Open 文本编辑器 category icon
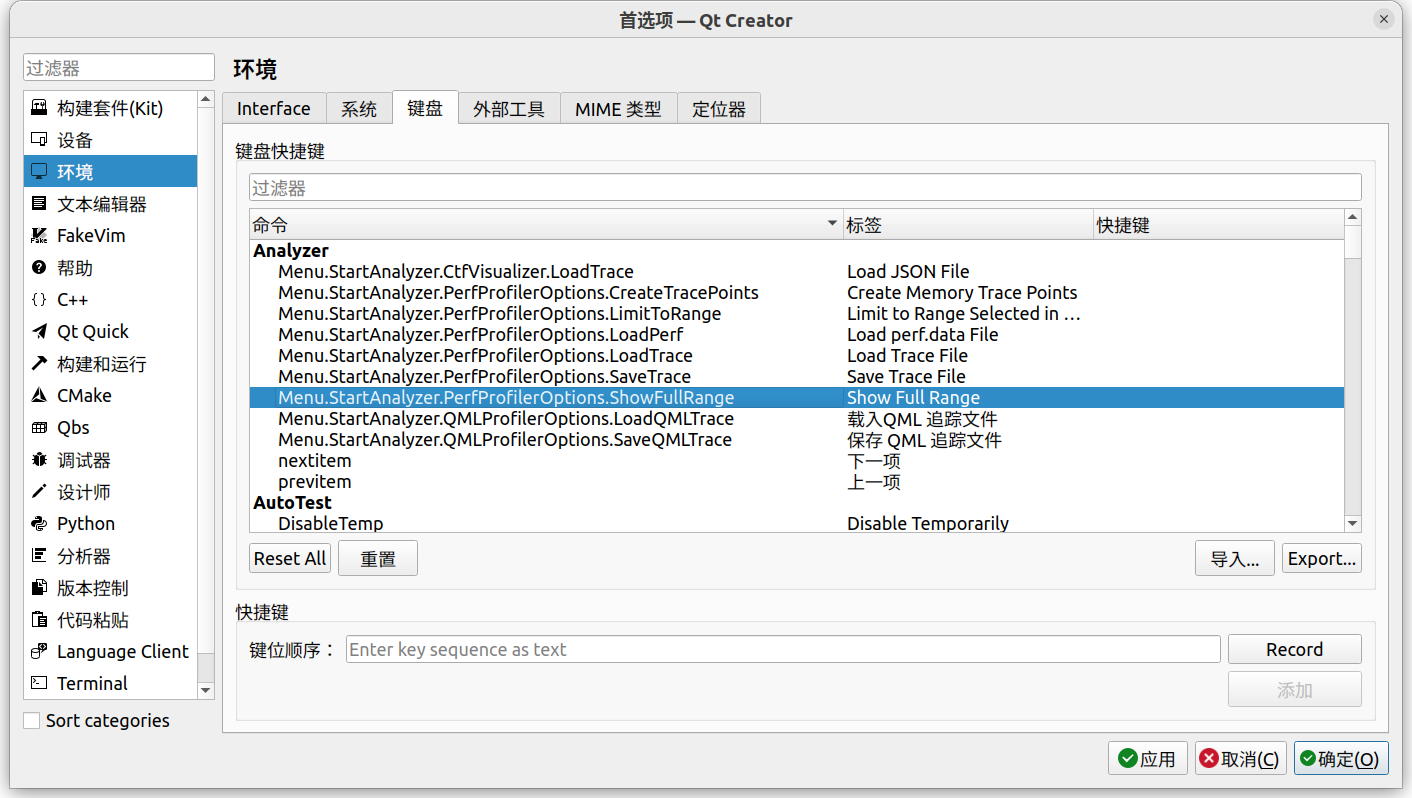This screenshot has width=1412, height=798. tap(39, 204)
